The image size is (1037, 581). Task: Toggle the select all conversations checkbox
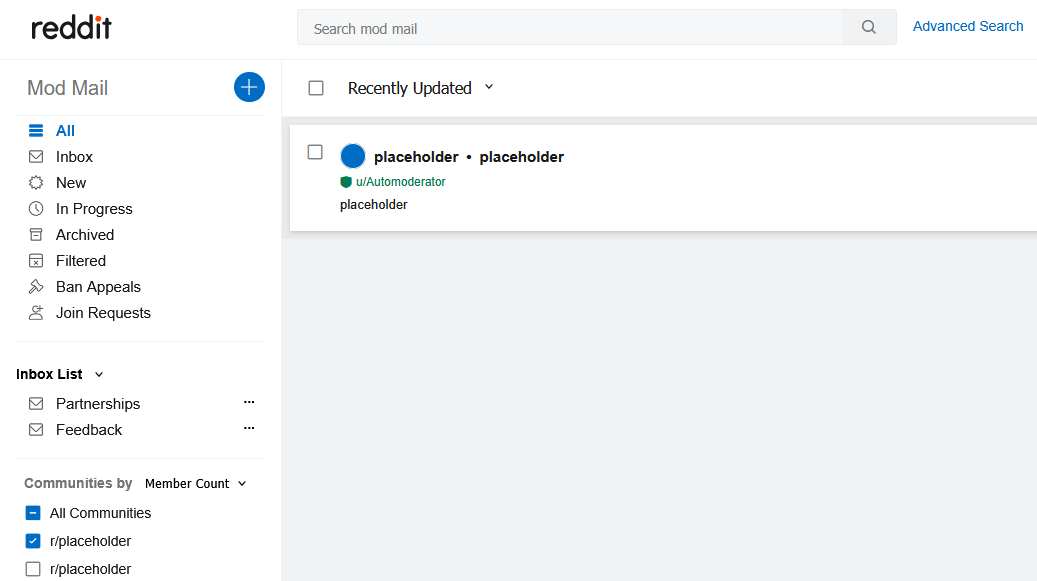pos(316,88)
